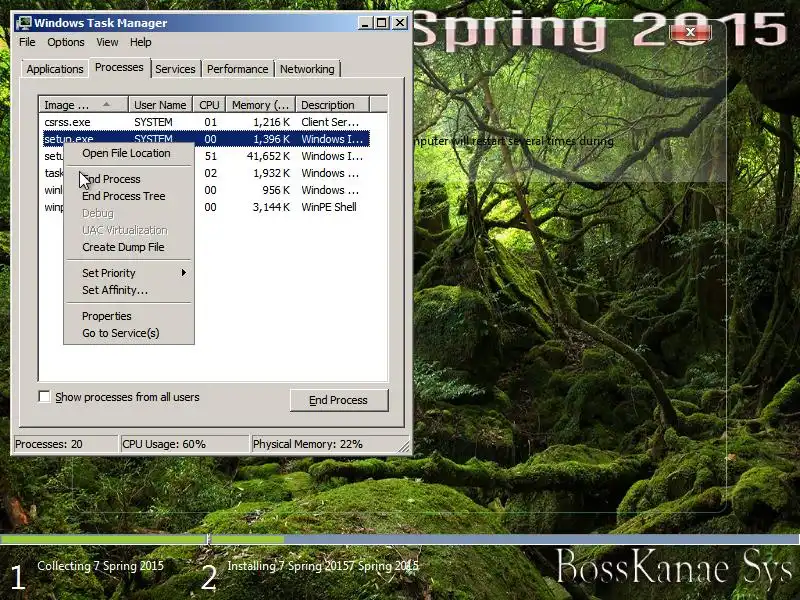The height and width of the screenshot is (600, 800).
Task: Choose Open File Location in context menu
Action: click(x=127, y=153)
